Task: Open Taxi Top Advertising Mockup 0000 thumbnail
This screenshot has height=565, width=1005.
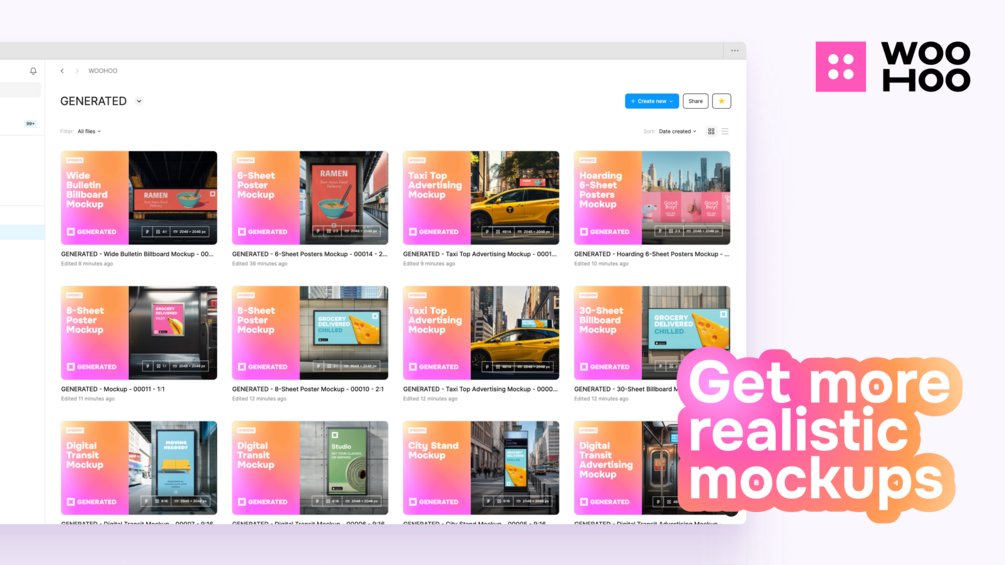Action: (x=481, y=333)
